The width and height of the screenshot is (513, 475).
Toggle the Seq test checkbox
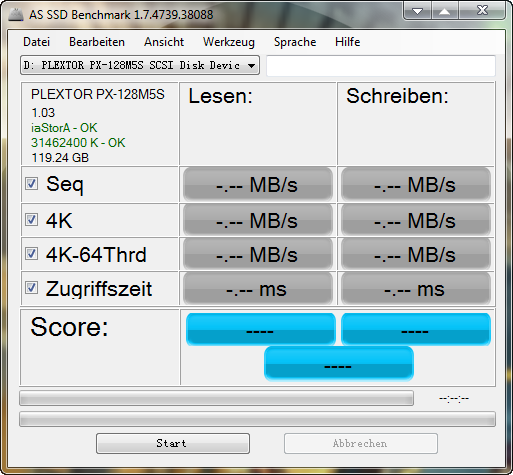[x=31, y=184]
